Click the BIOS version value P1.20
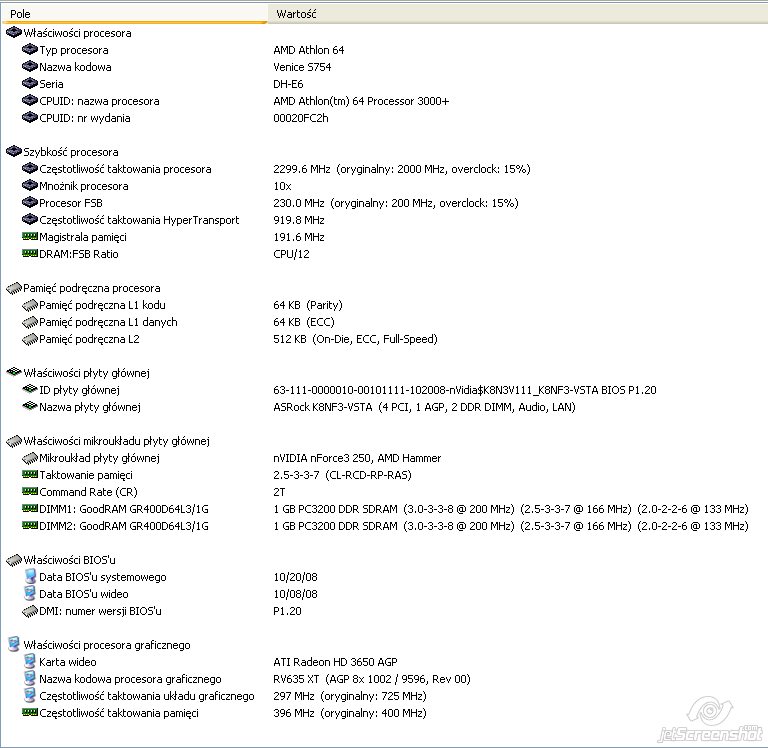This screenshot has height=748, width=768. coord(288,611)
